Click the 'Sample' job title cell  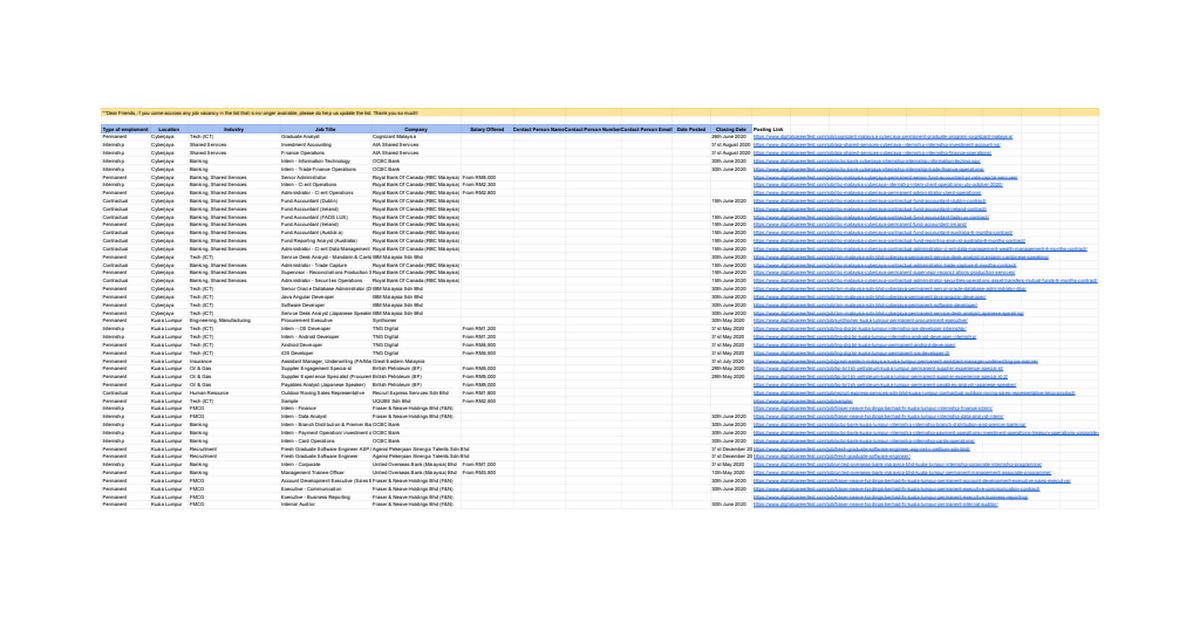(326, 401)
